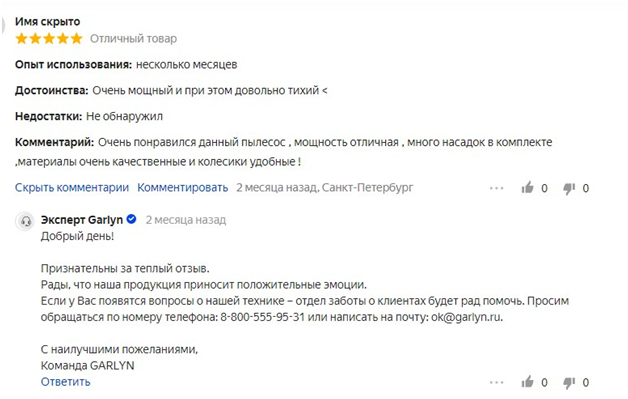Like the vacuum cleaner review with thumbs up

click(527, 187)
